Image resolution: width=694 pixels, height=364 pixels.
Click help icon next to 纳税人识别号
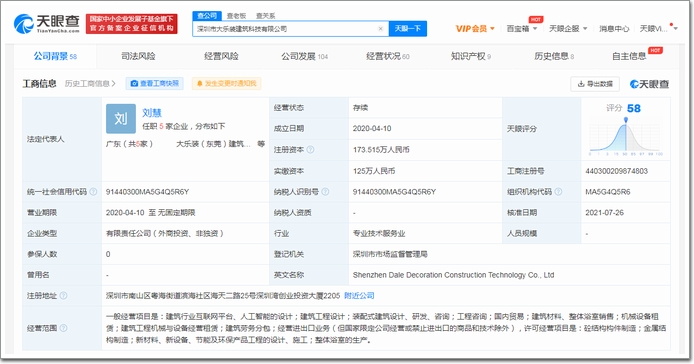coord(325,192)
